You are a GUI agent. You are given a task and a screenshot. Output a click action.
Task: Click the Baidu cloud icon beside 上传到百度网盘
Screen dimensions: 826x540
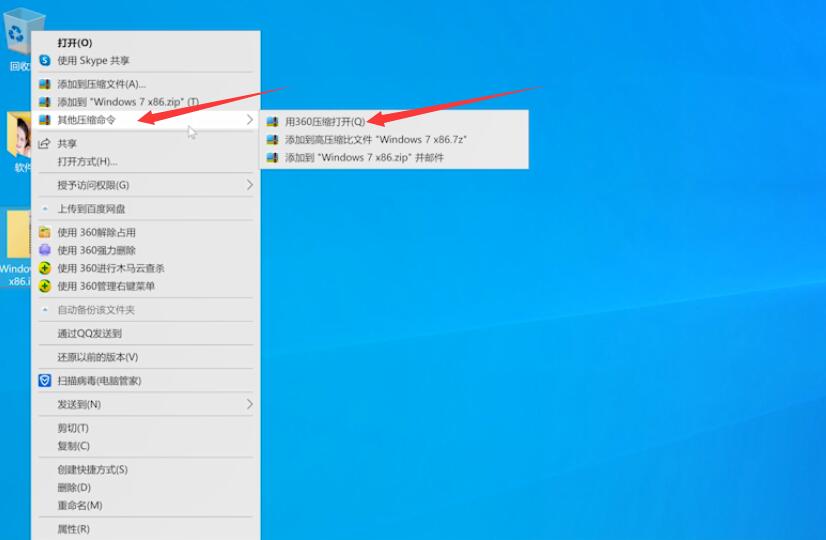point(45,209)
